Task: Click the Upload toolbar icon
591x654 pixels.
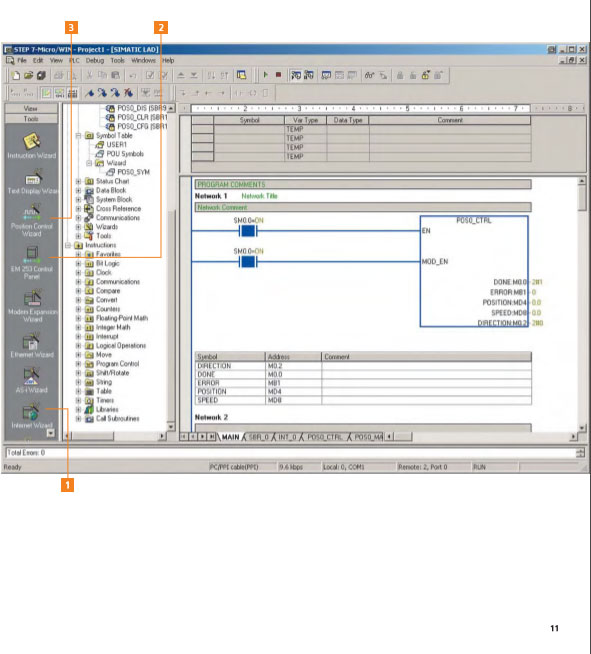Action: 181,75
